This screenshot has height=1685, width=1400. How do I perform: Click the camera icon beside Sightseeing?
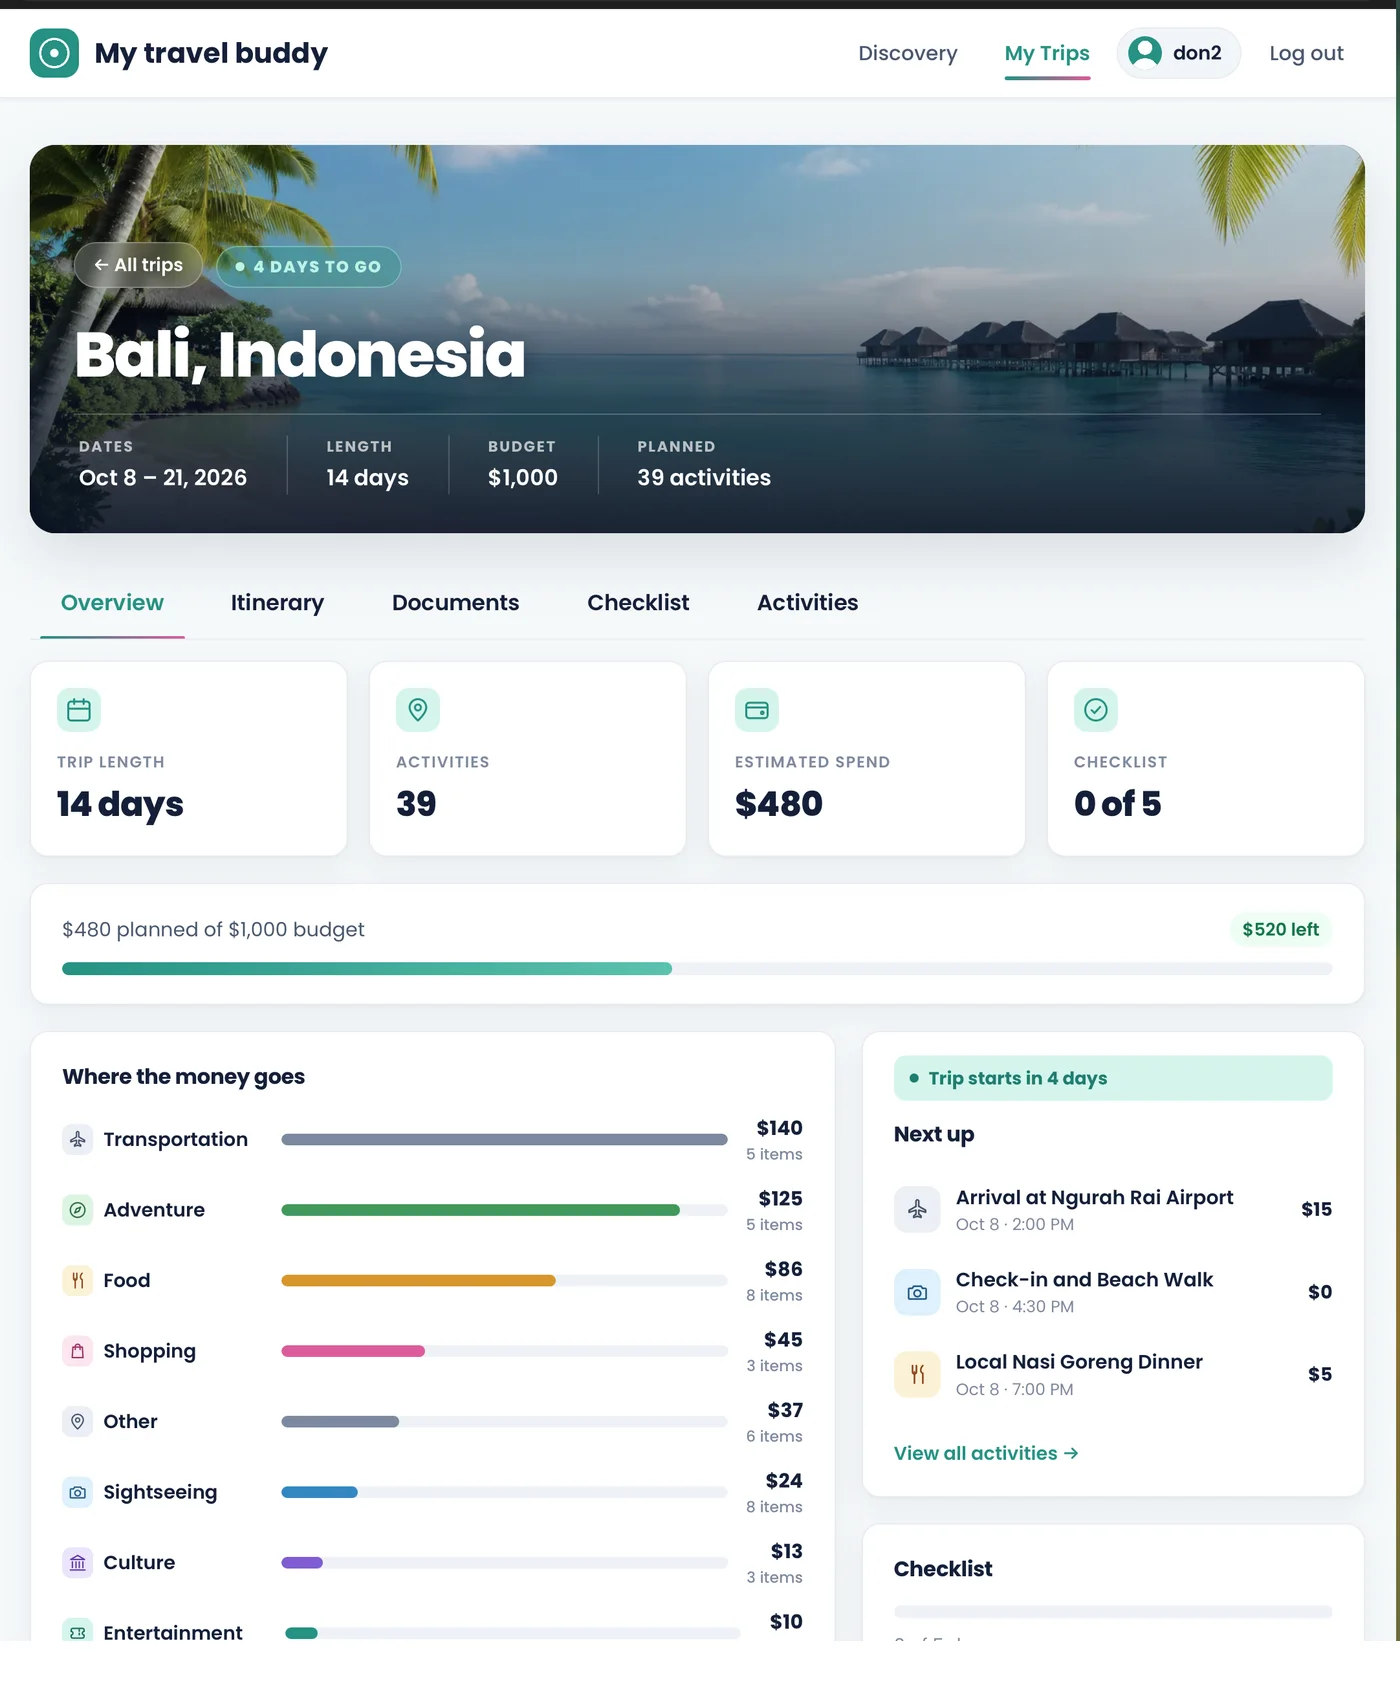(x=78, y=1492)
